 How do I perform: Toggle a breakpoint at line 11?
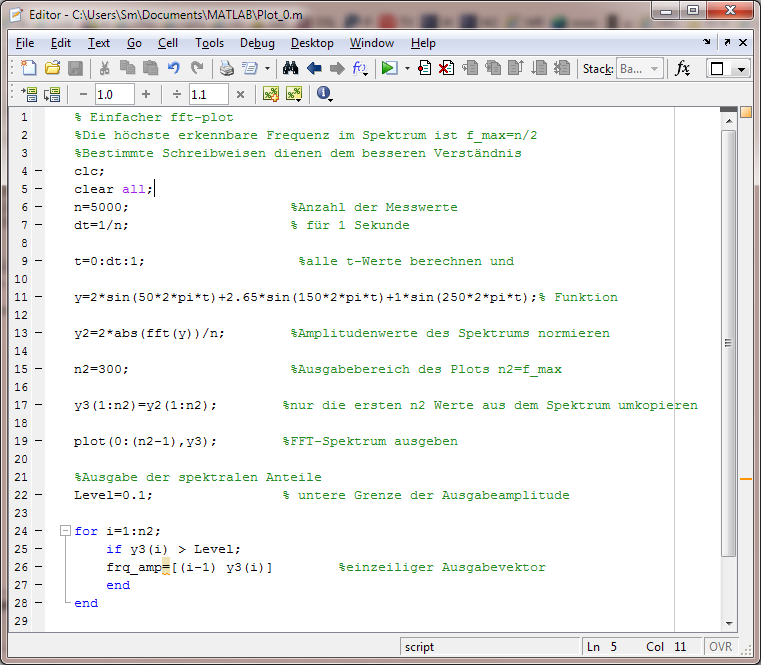(x=38, y=297)
